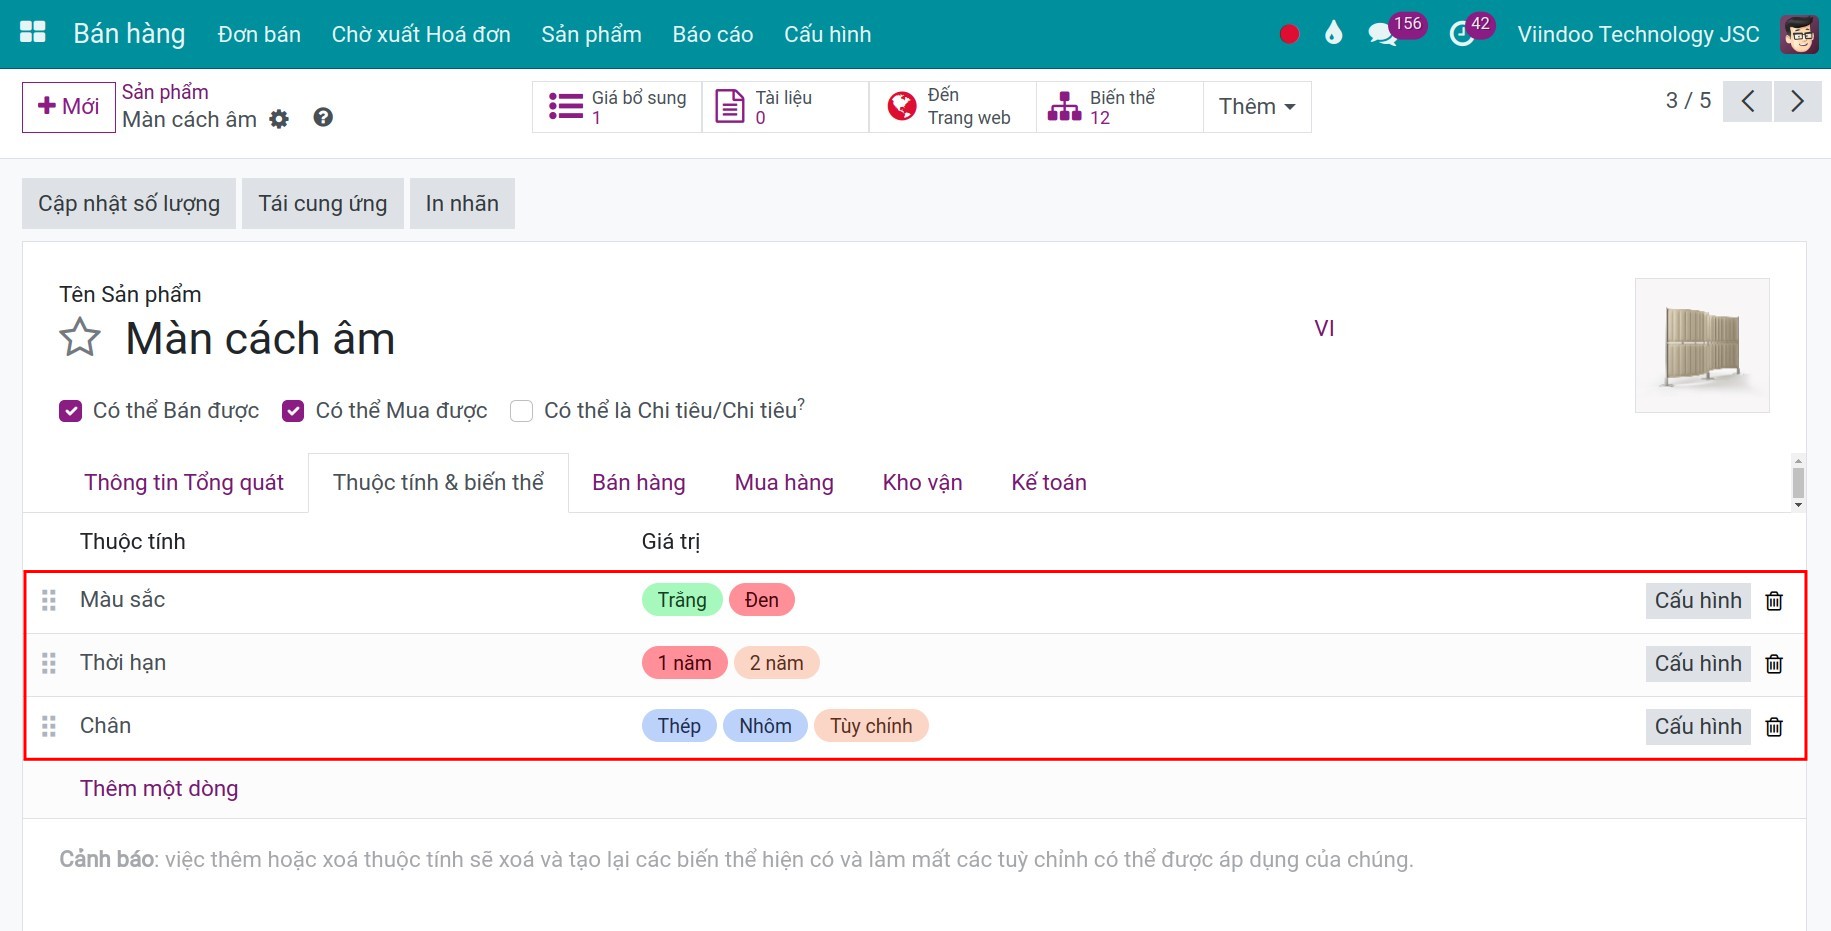Click Cấu hình button for Màu sắc
Viewport: 1831px width, 931px height.
click(x=1698, y=601)
